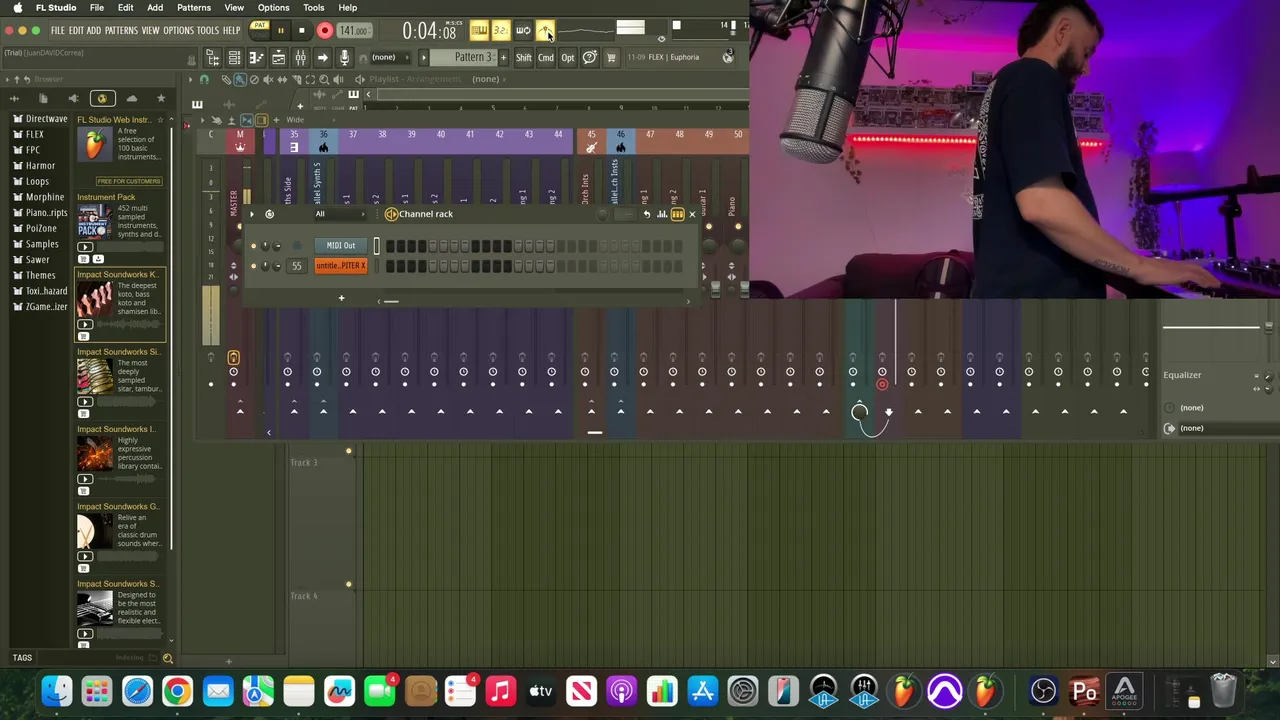The height and width of the screenshot is (720, 1280).
Task: Close the Channel rack window
Action: coord(691,214)
